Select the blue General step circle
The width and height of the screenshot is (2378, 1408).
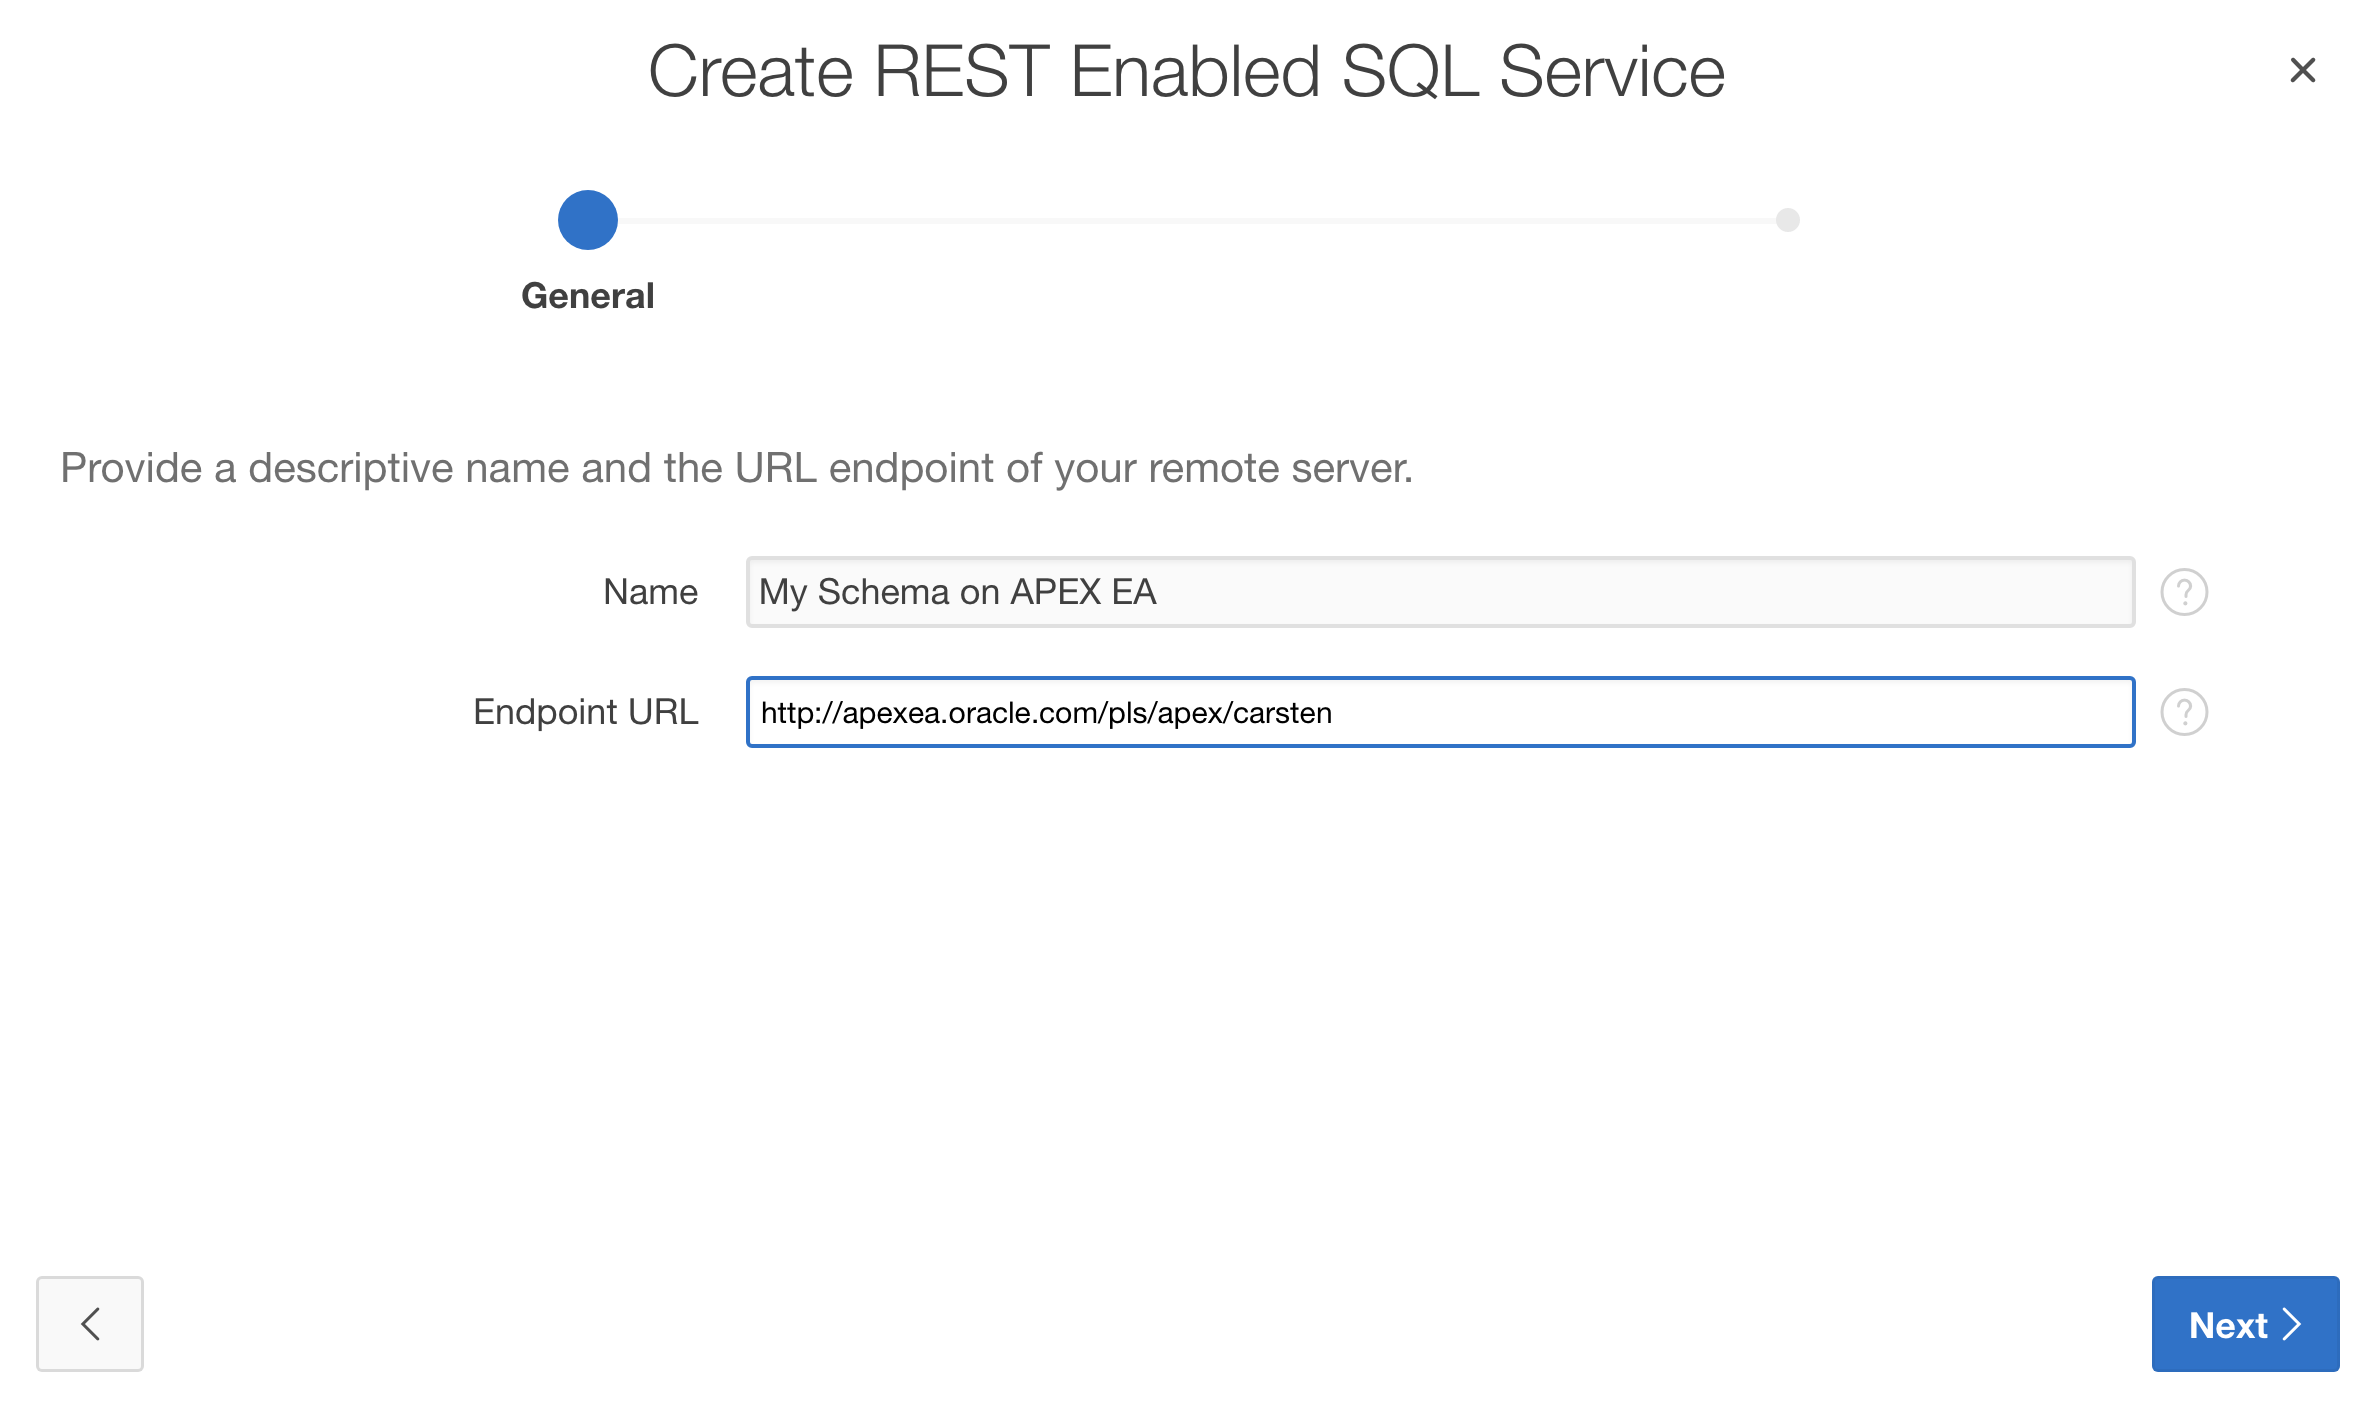tap(587, 220)
